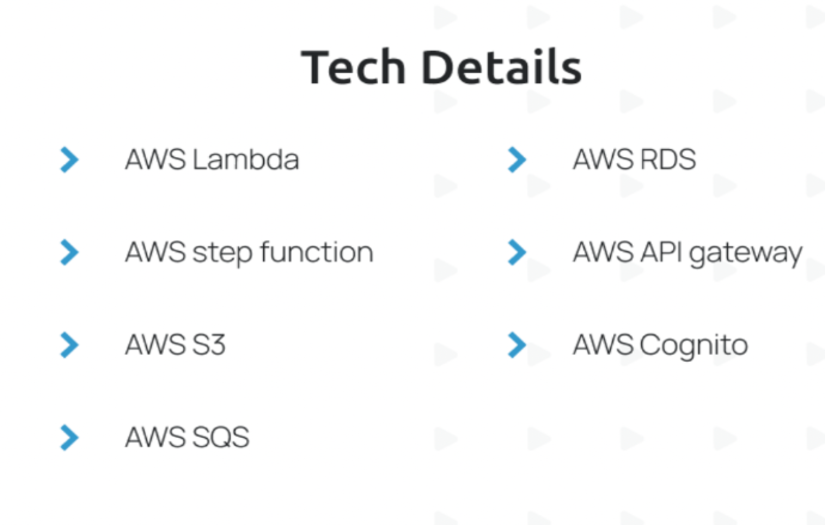Click the arrow bullet next to AWS S3
Image resolution: width=825 pixels, height=525 pixels.
[x=69, y=345]
